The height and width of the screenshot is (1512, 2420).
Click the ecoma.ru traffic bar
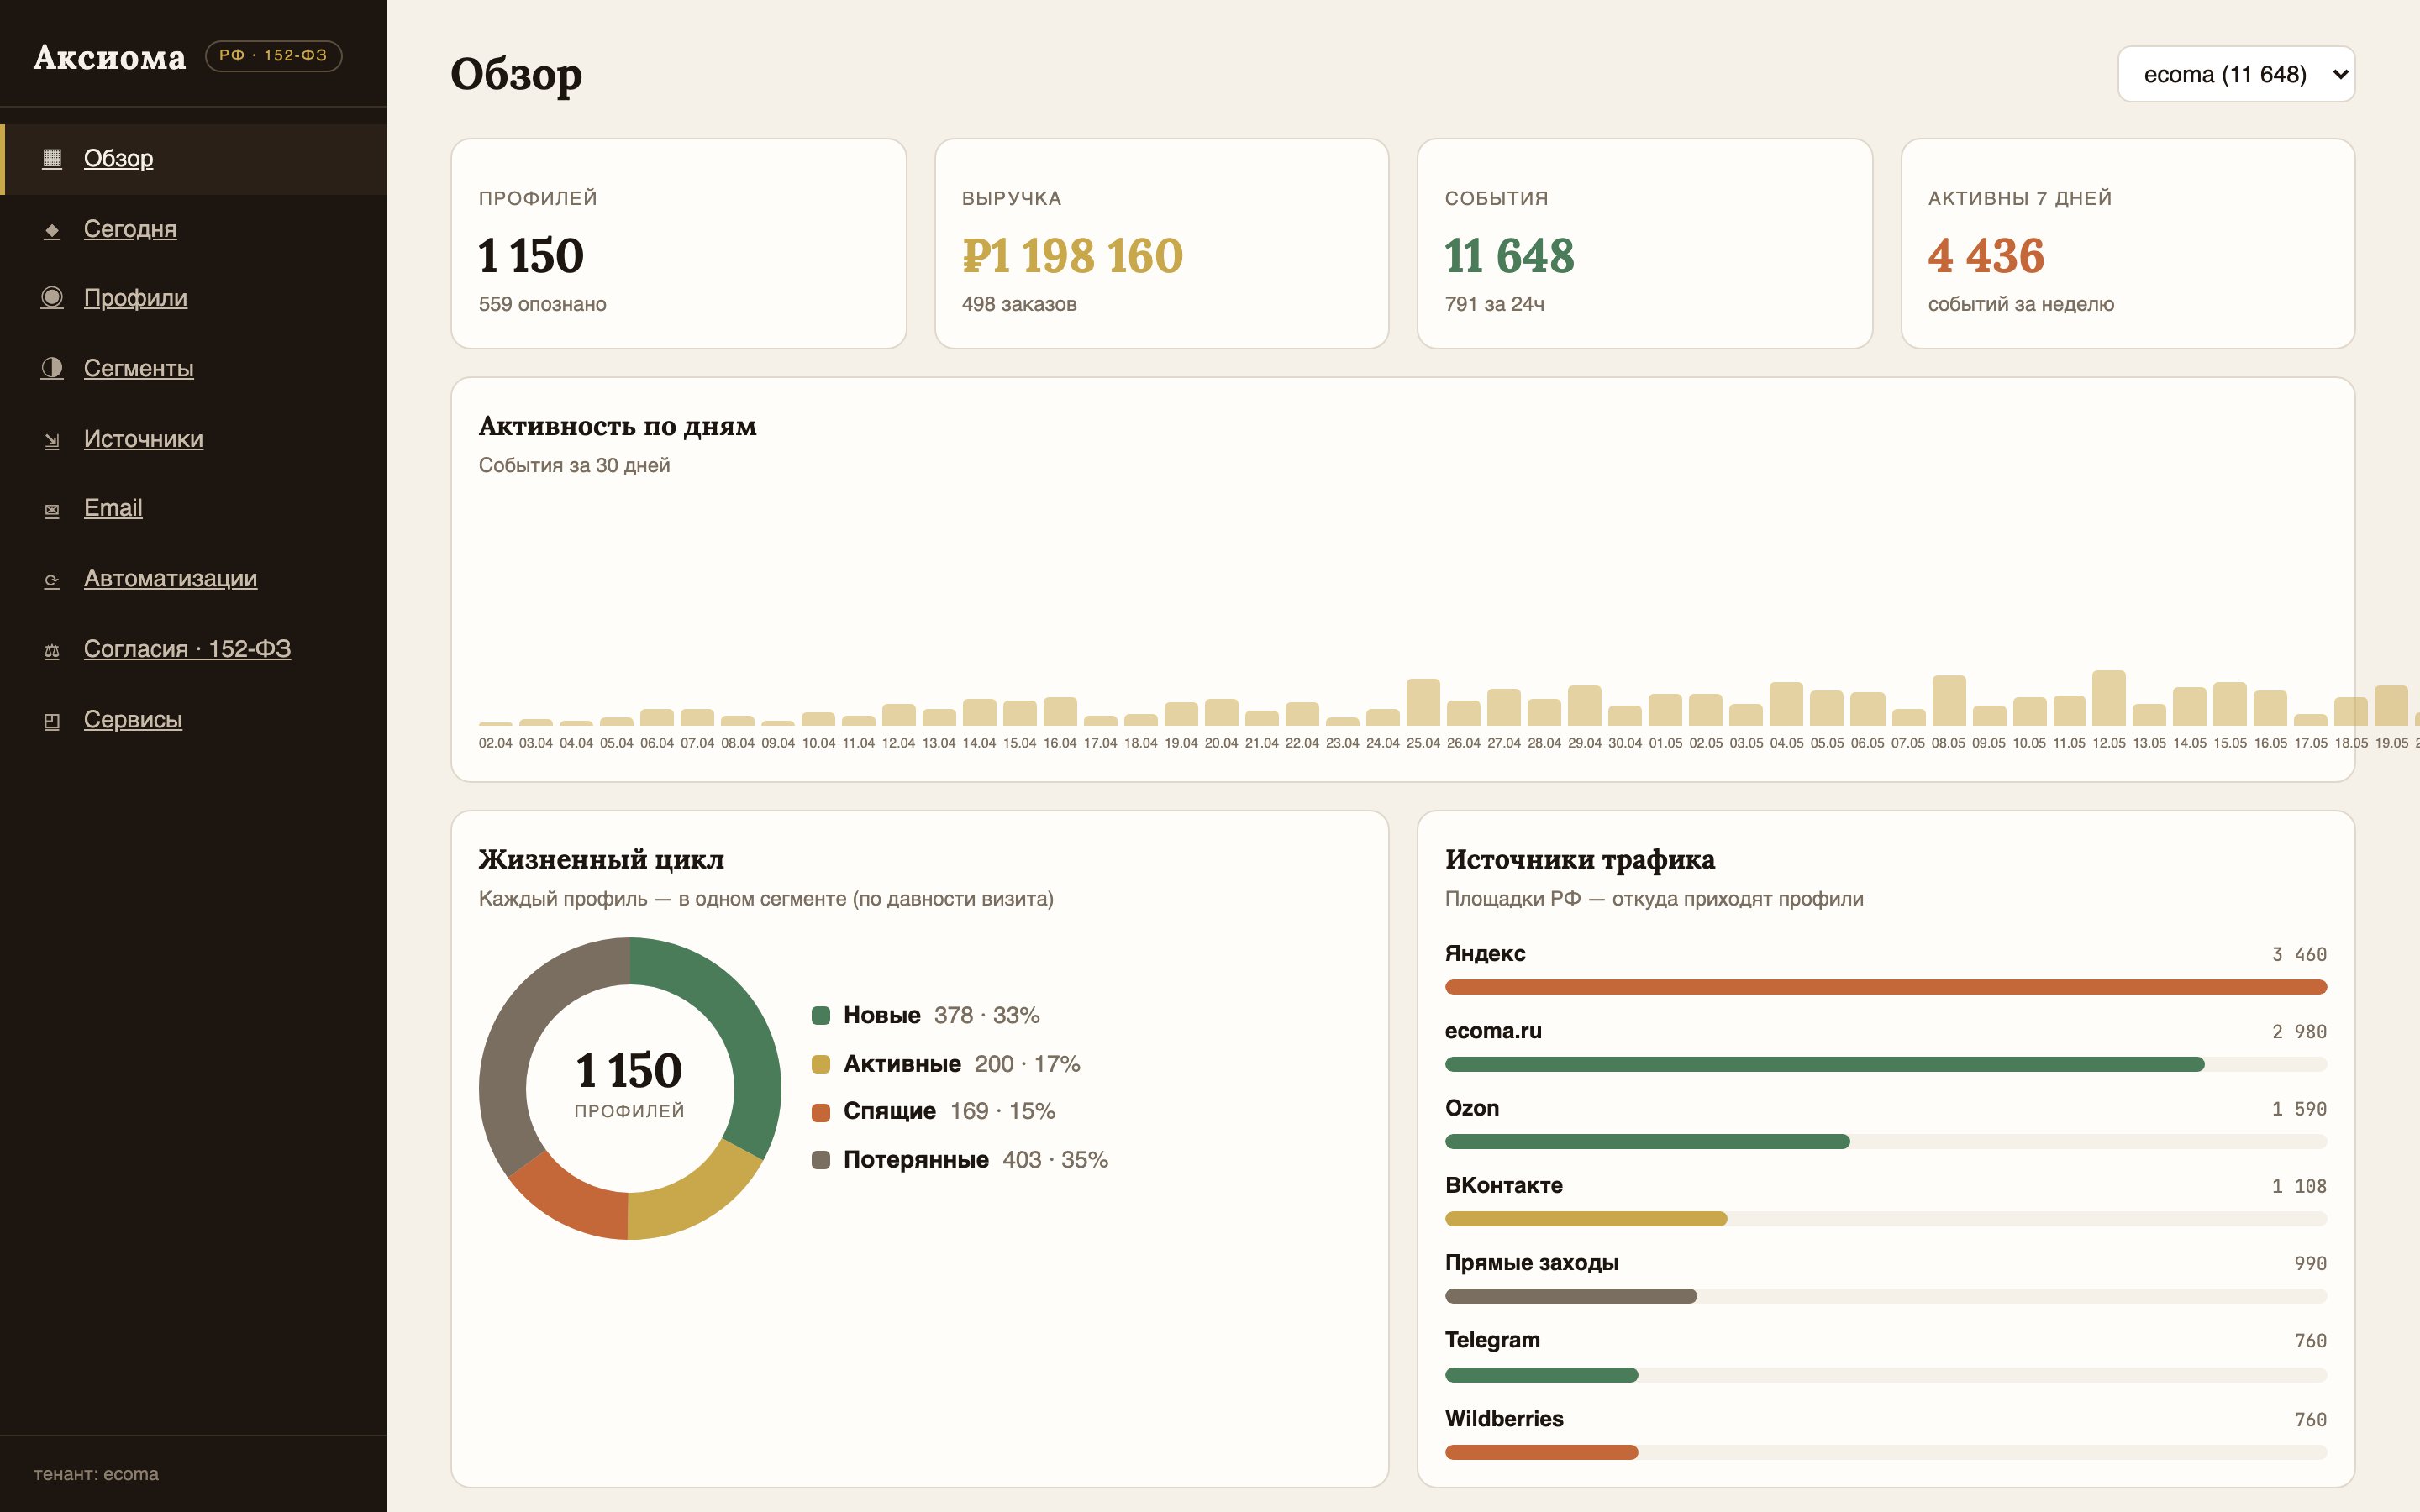click(x=1825, y=1064)
